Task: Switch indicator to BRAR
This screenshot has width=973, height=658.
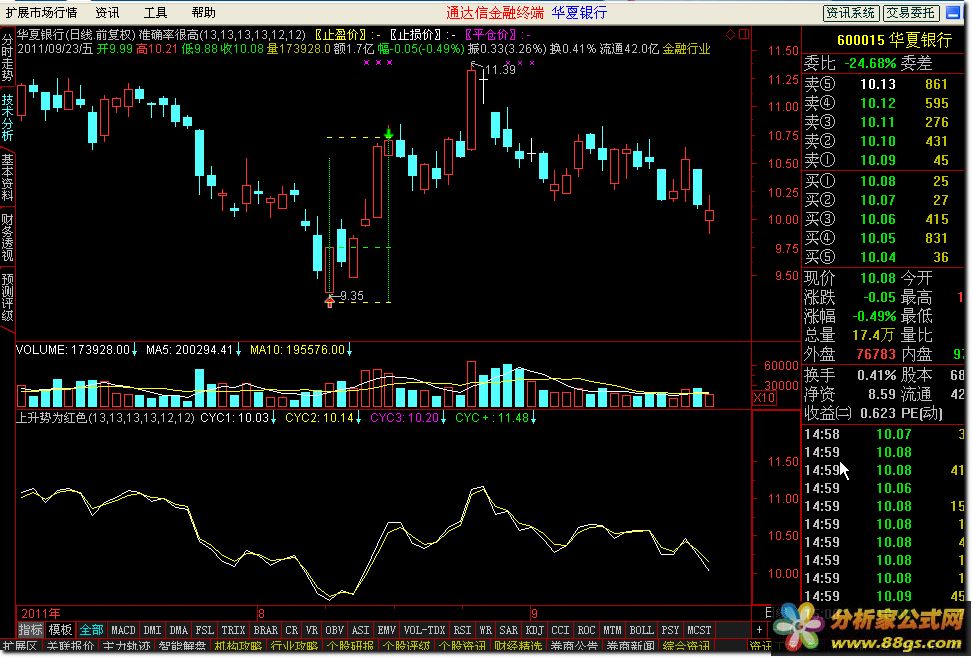Action: [266, 630]
